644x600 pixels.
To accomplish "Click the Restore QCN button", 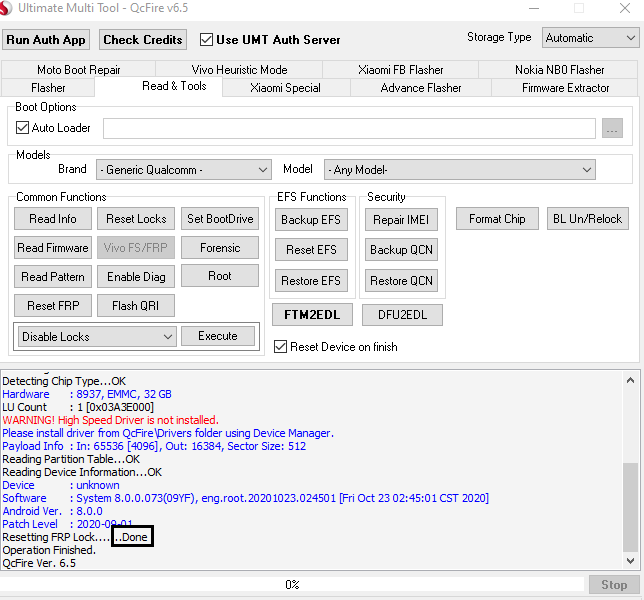I will (401, 281).
